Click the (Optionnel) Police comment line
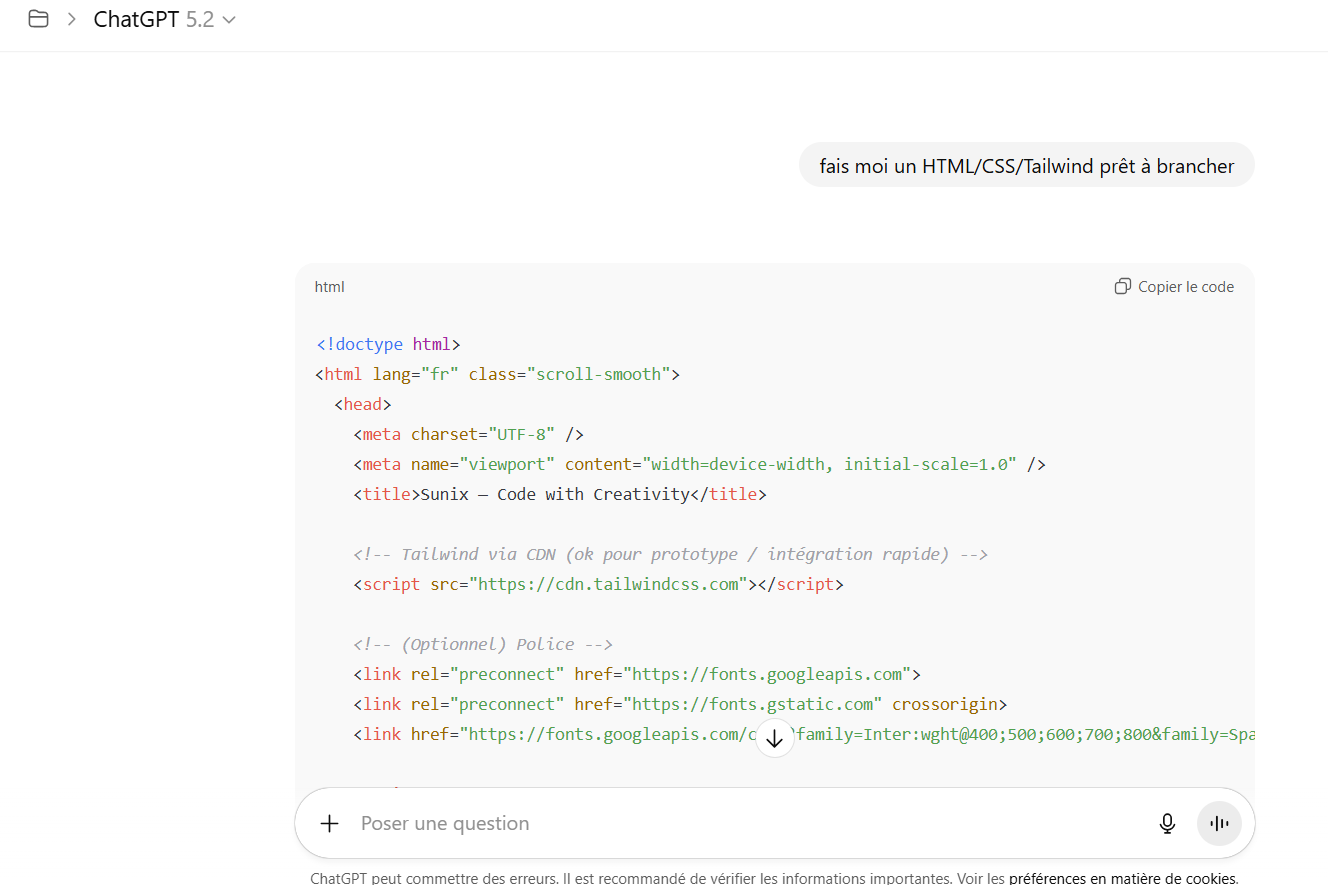 483,644
